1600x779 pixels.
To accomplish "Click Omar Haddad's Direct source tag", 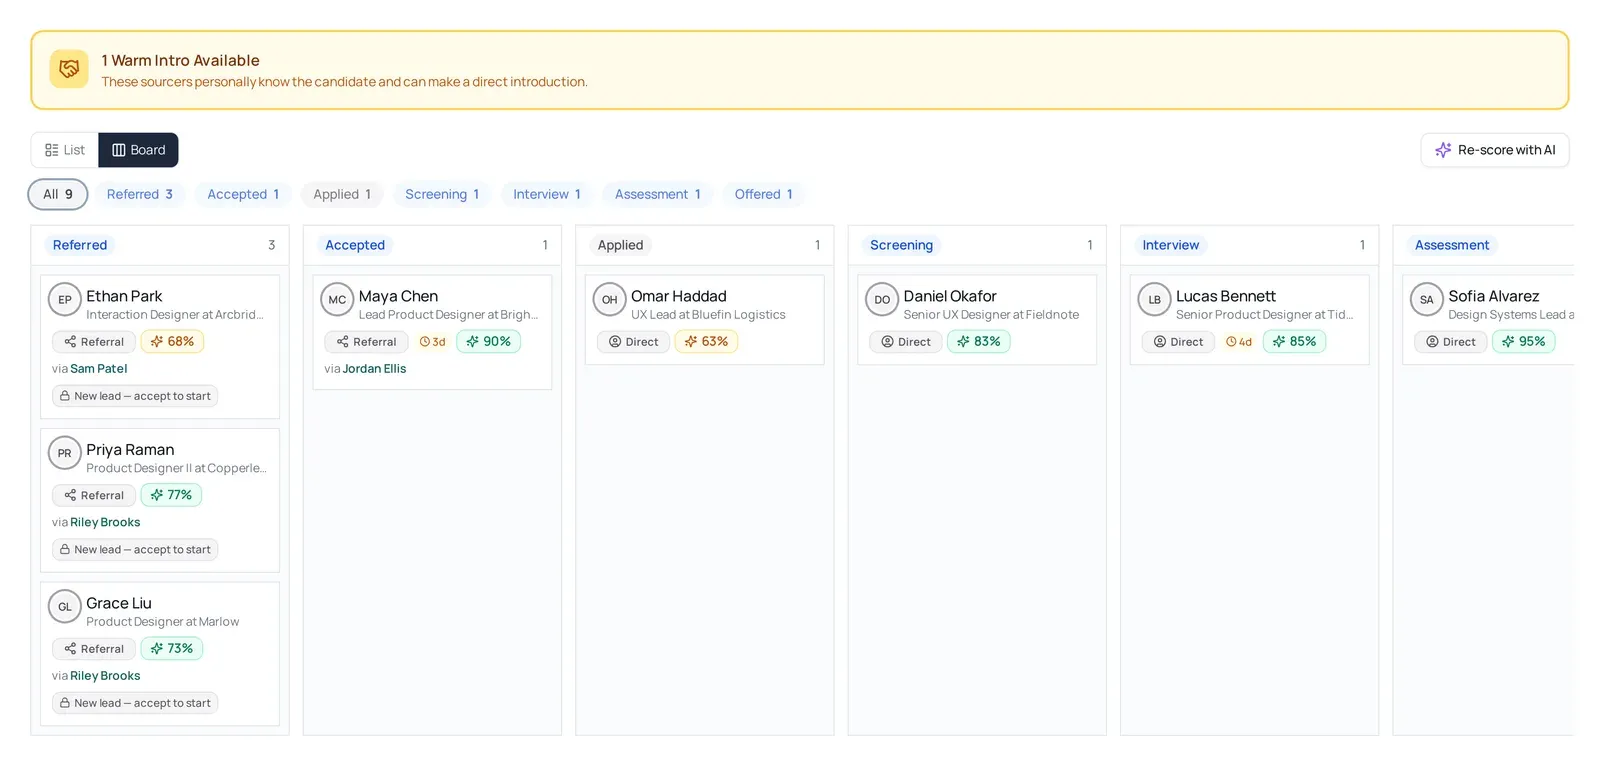I will 633,342.
